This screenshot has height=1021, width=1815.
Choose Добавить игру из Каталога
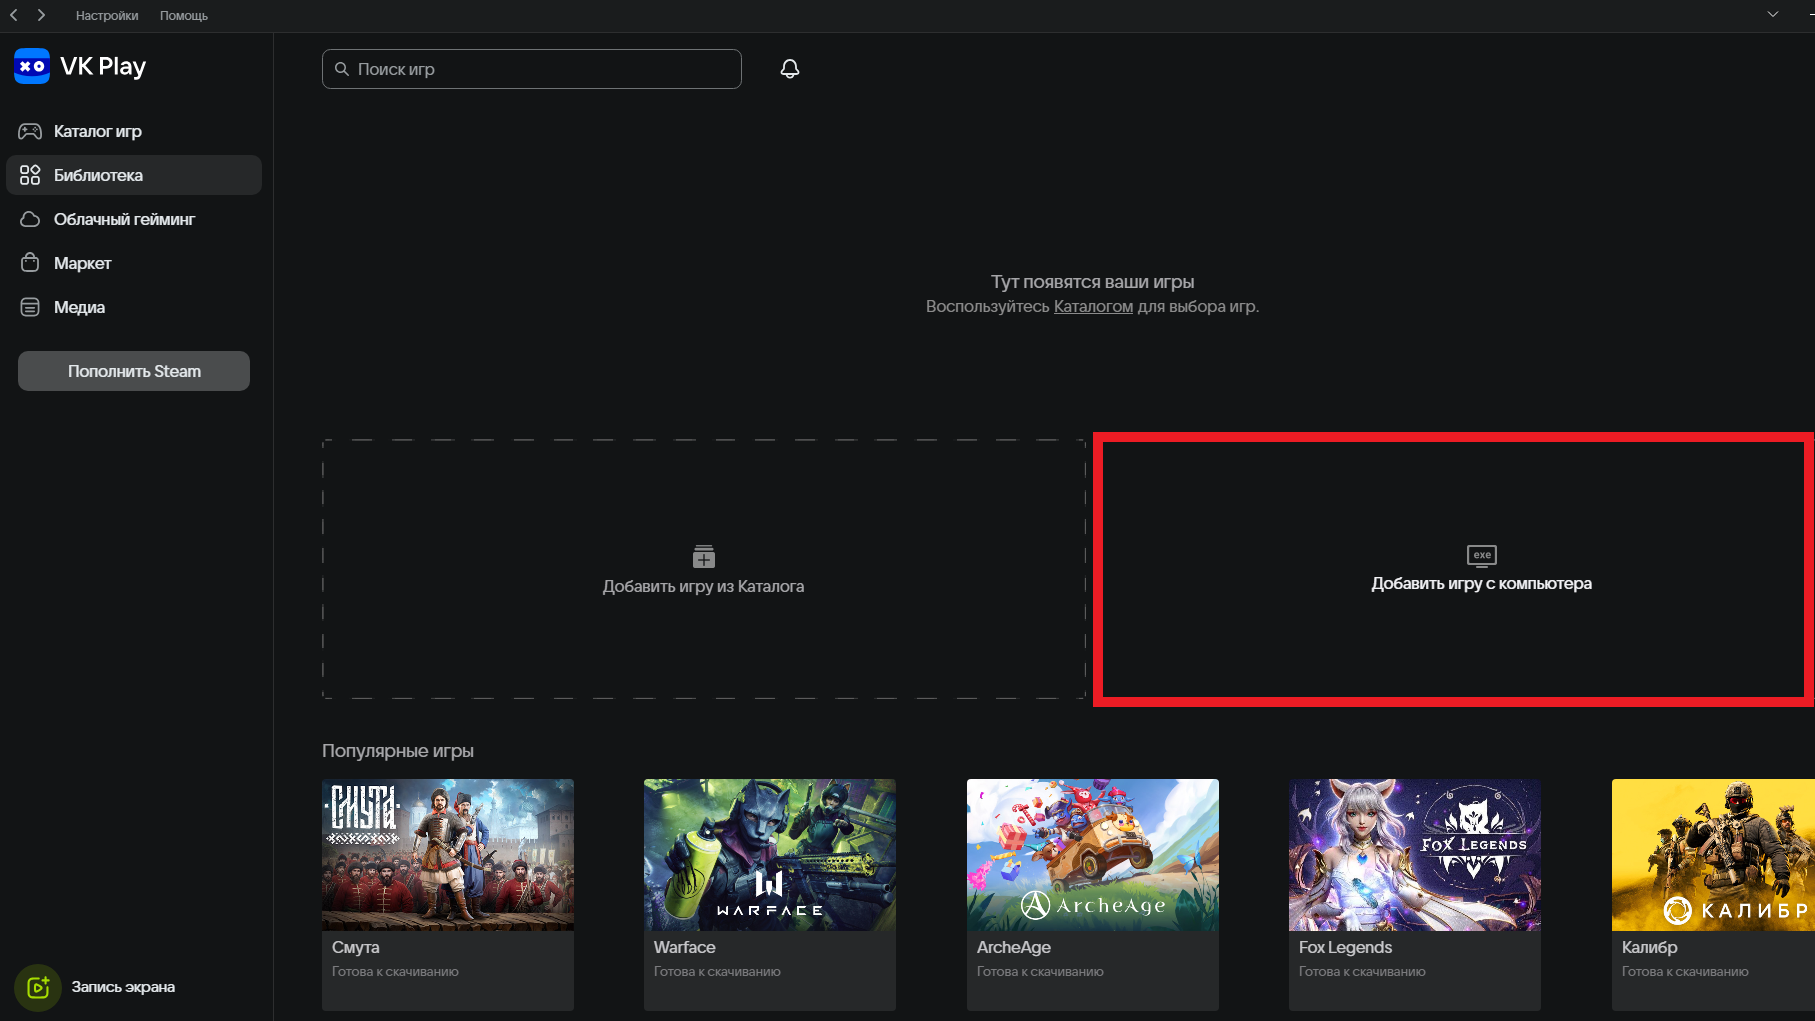(704, 569)
